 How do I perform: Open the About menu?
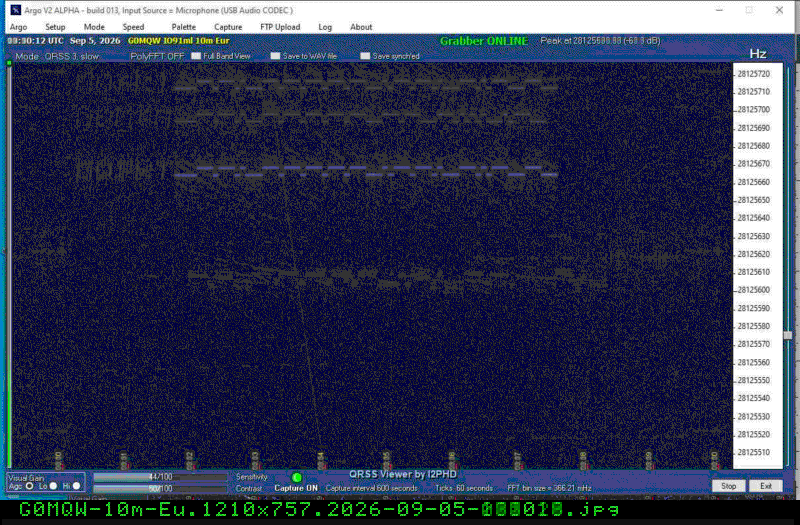[x=361, y=27]
